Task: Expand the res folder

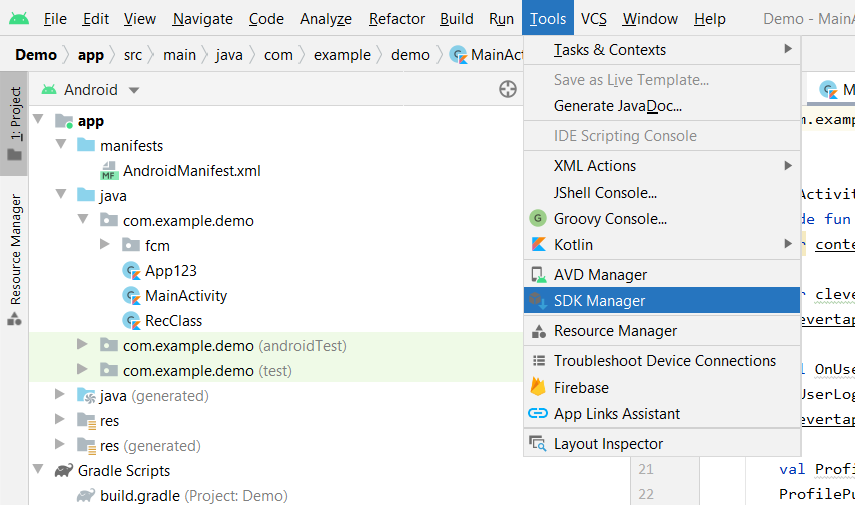Action: [60, 419]
